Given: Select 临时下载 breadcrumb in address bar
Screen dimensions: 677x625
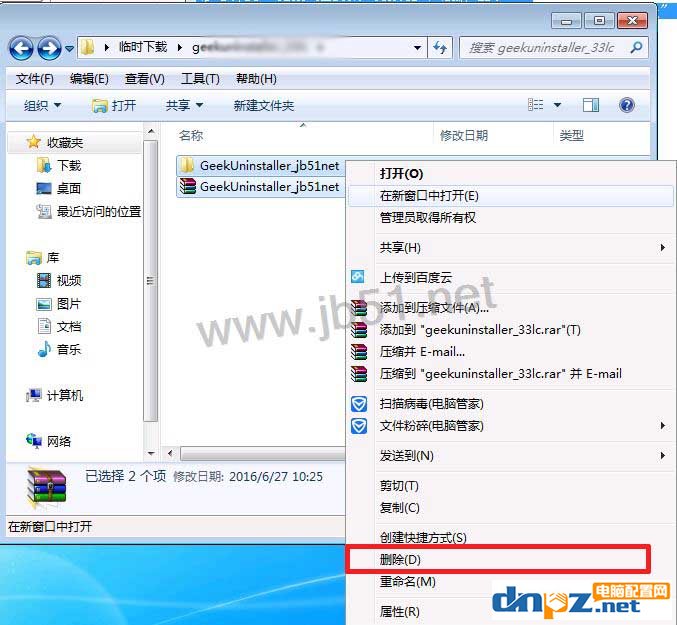Looking at the screenshot, I should pyautogui.click(x=143, y=47).
